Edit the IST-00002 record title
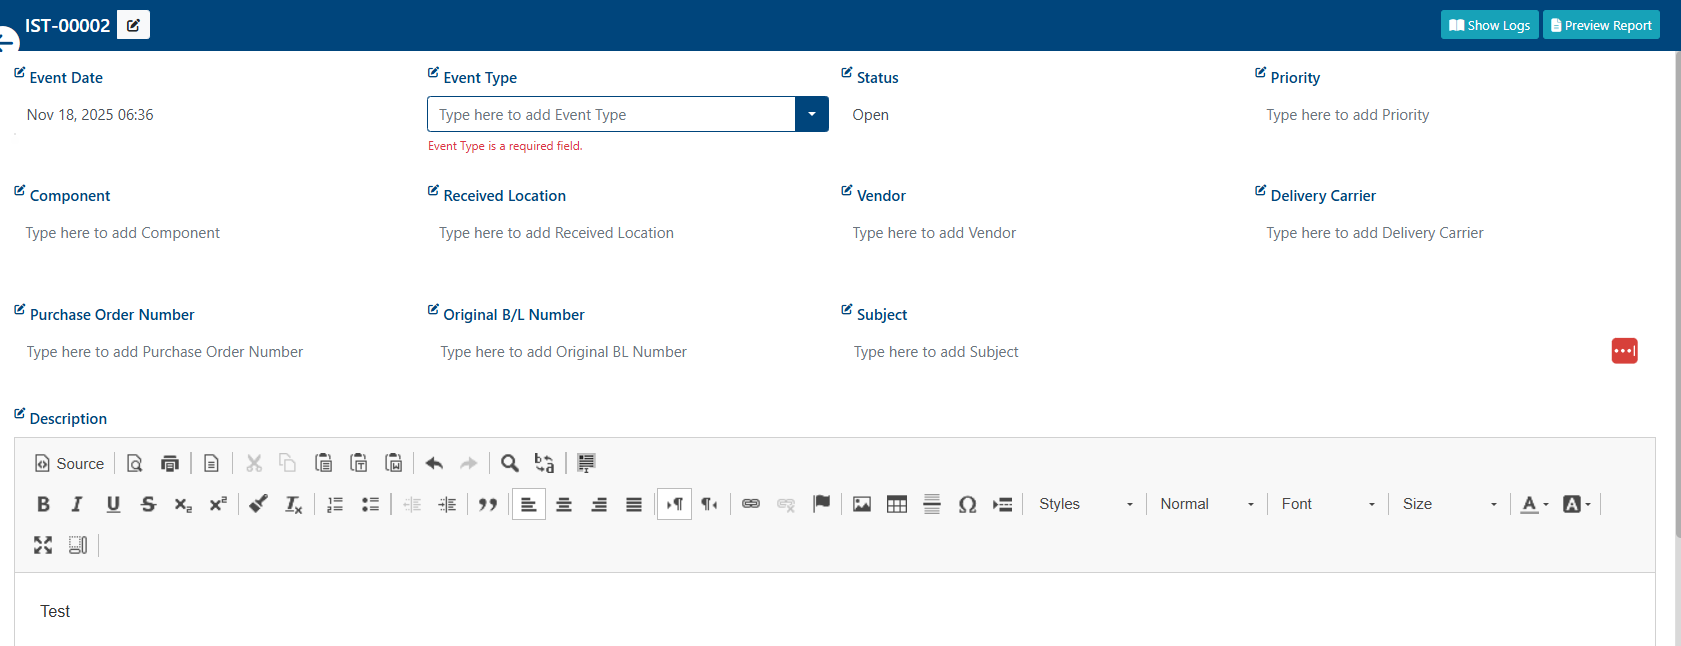1681x646 pixels. [x=133, y=25]
